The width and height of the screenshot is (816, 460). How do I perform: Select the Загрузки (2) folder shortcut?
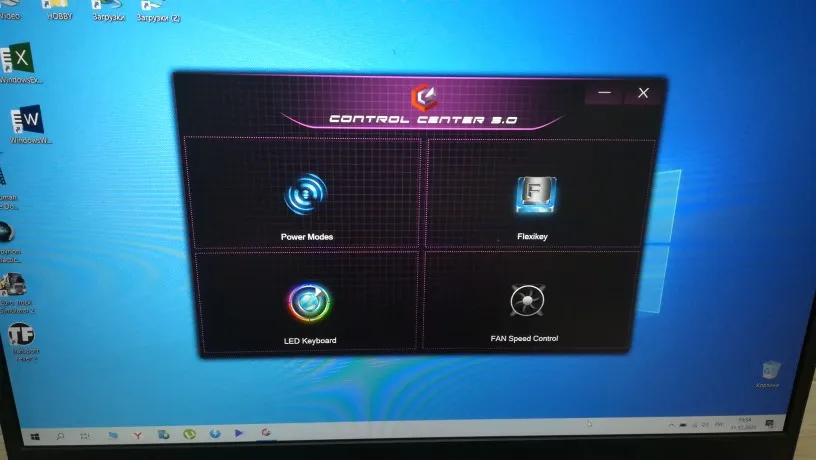click(x=158, y=11)
